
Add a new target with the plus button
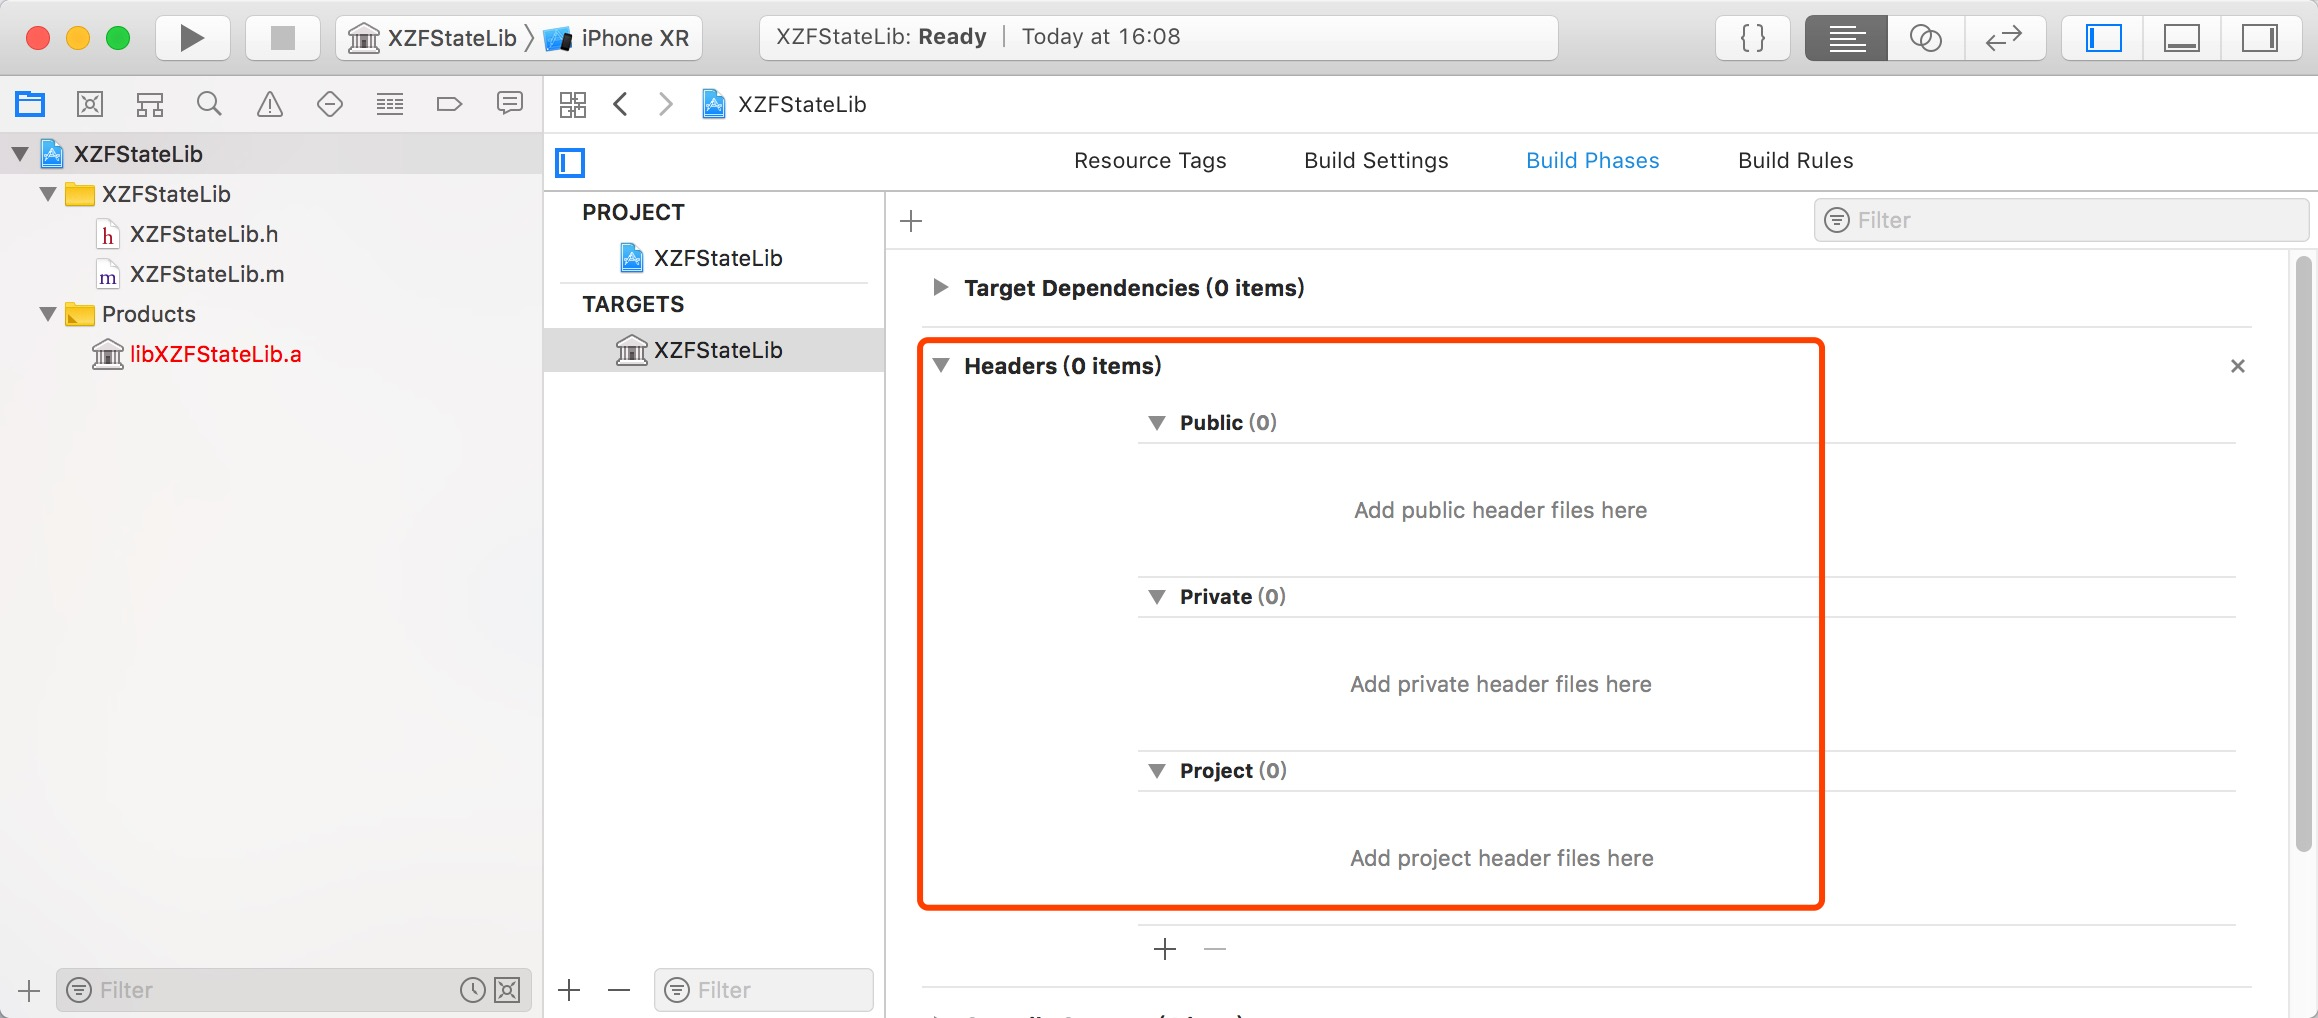click(570, 991)
